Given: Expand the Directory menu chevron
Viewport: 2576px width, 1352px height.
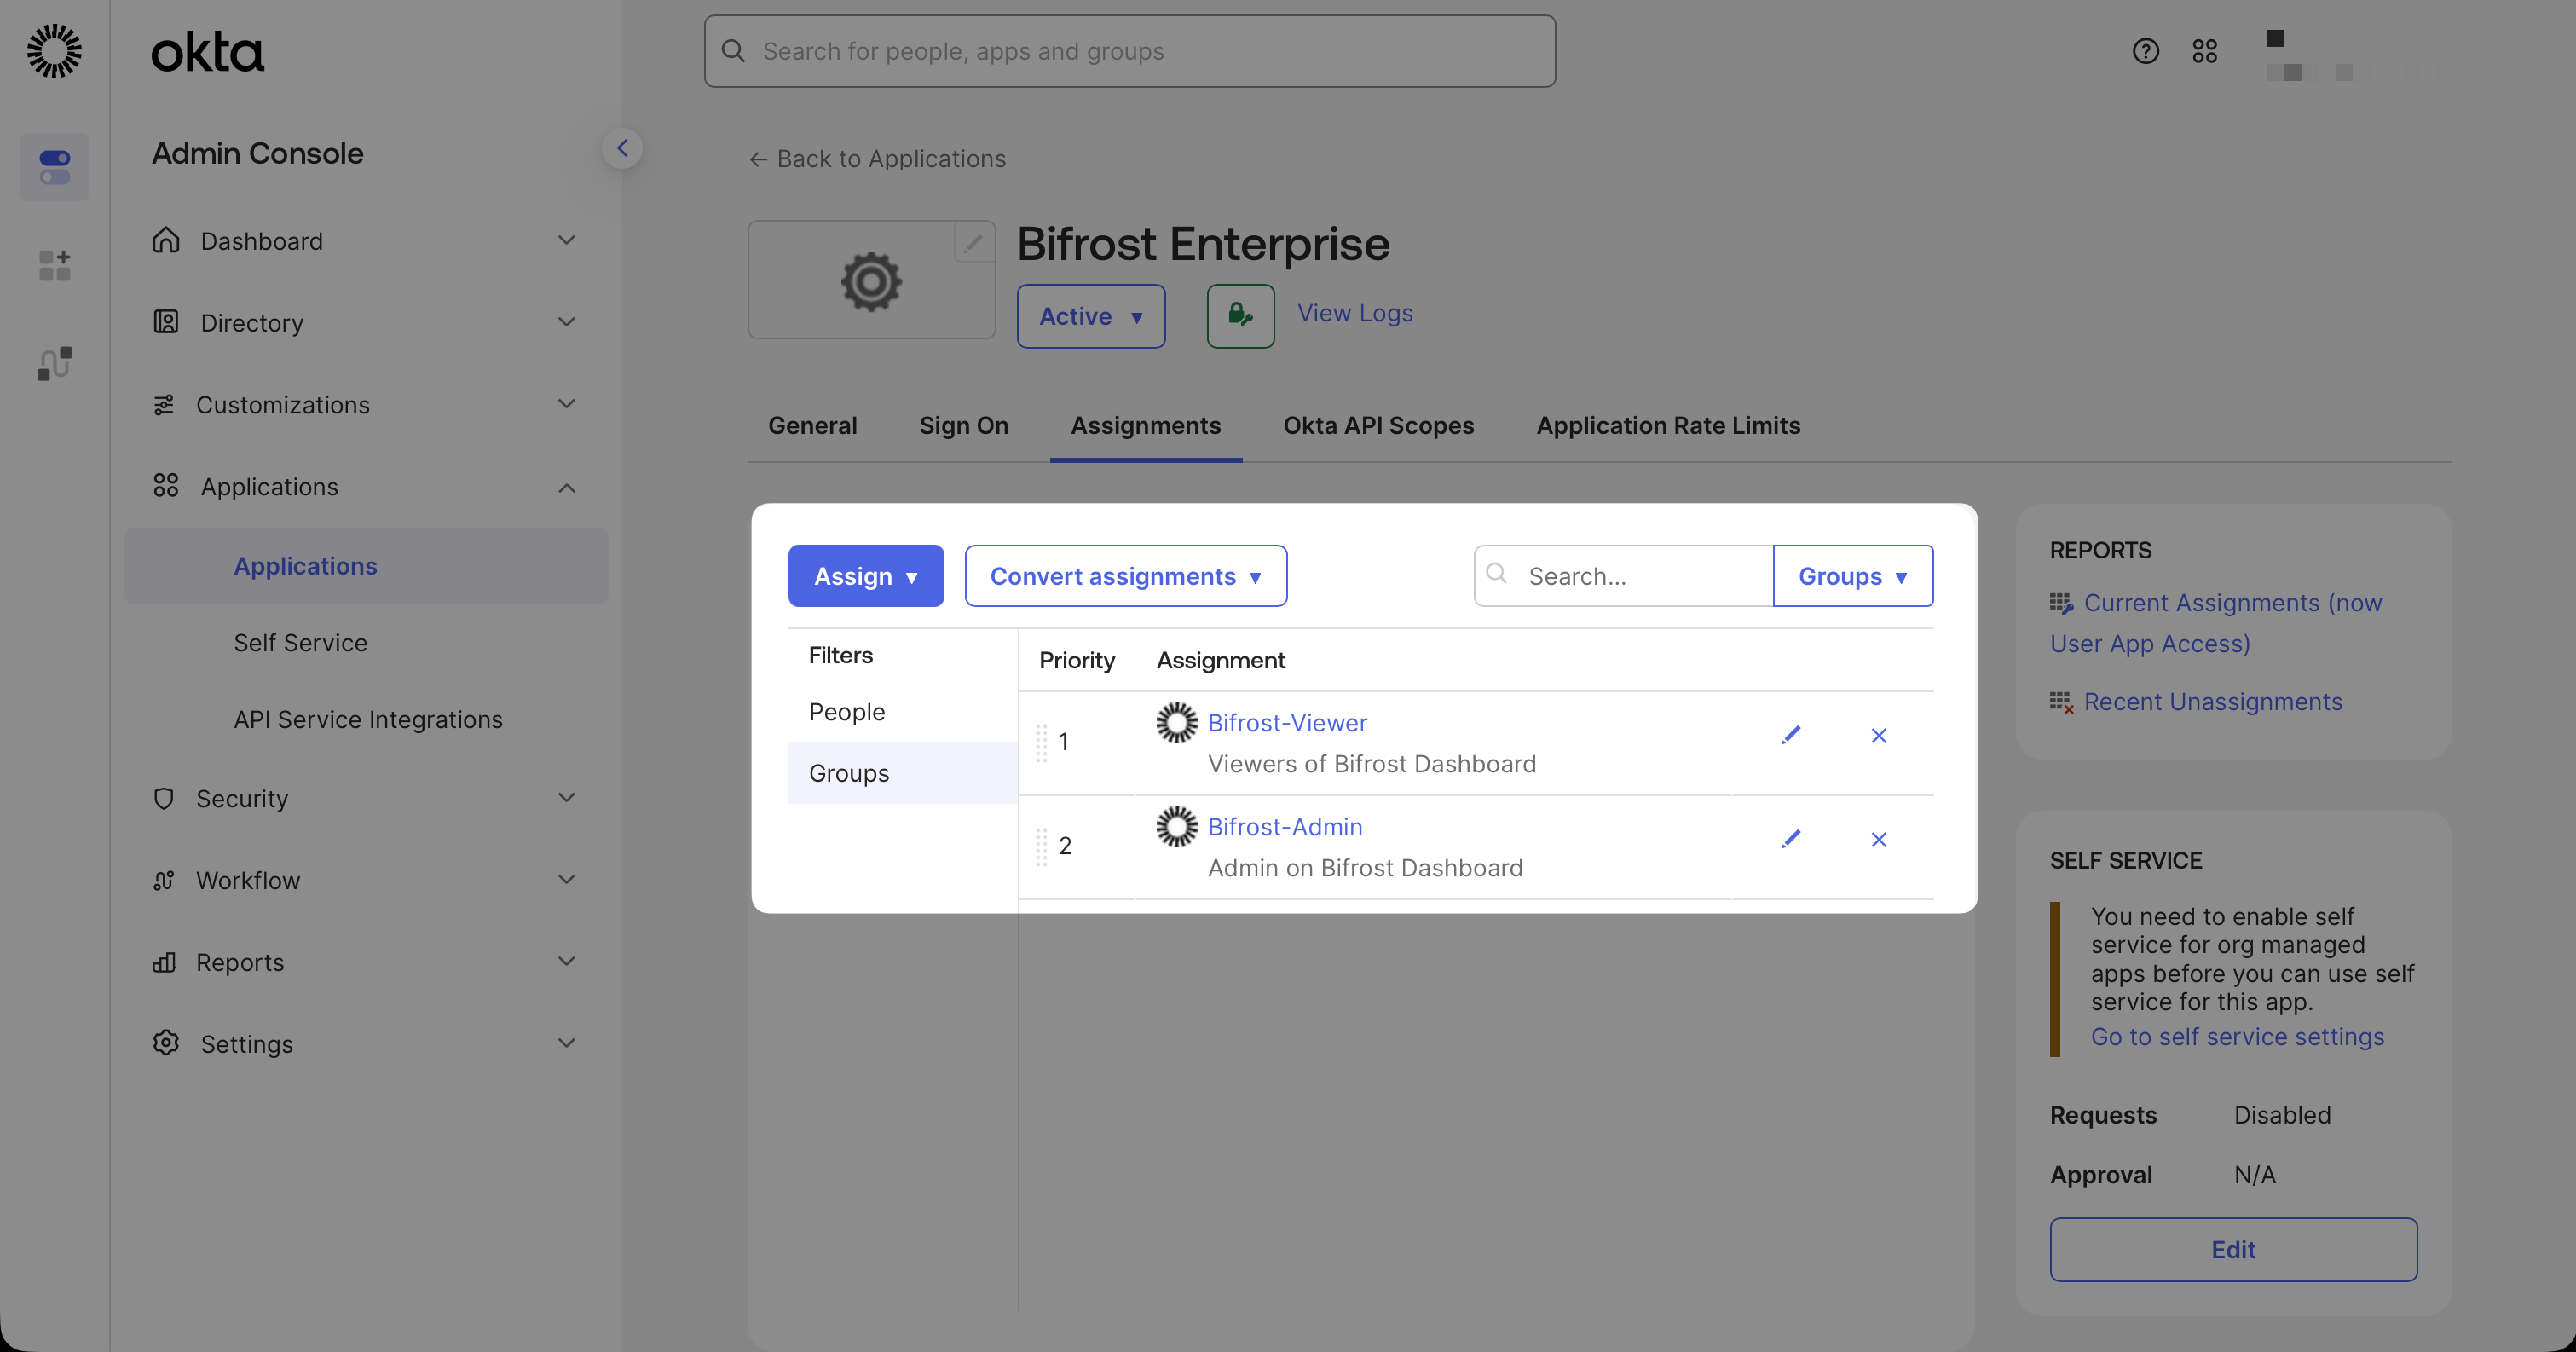Looking at the screenshot, I should 566,322.
